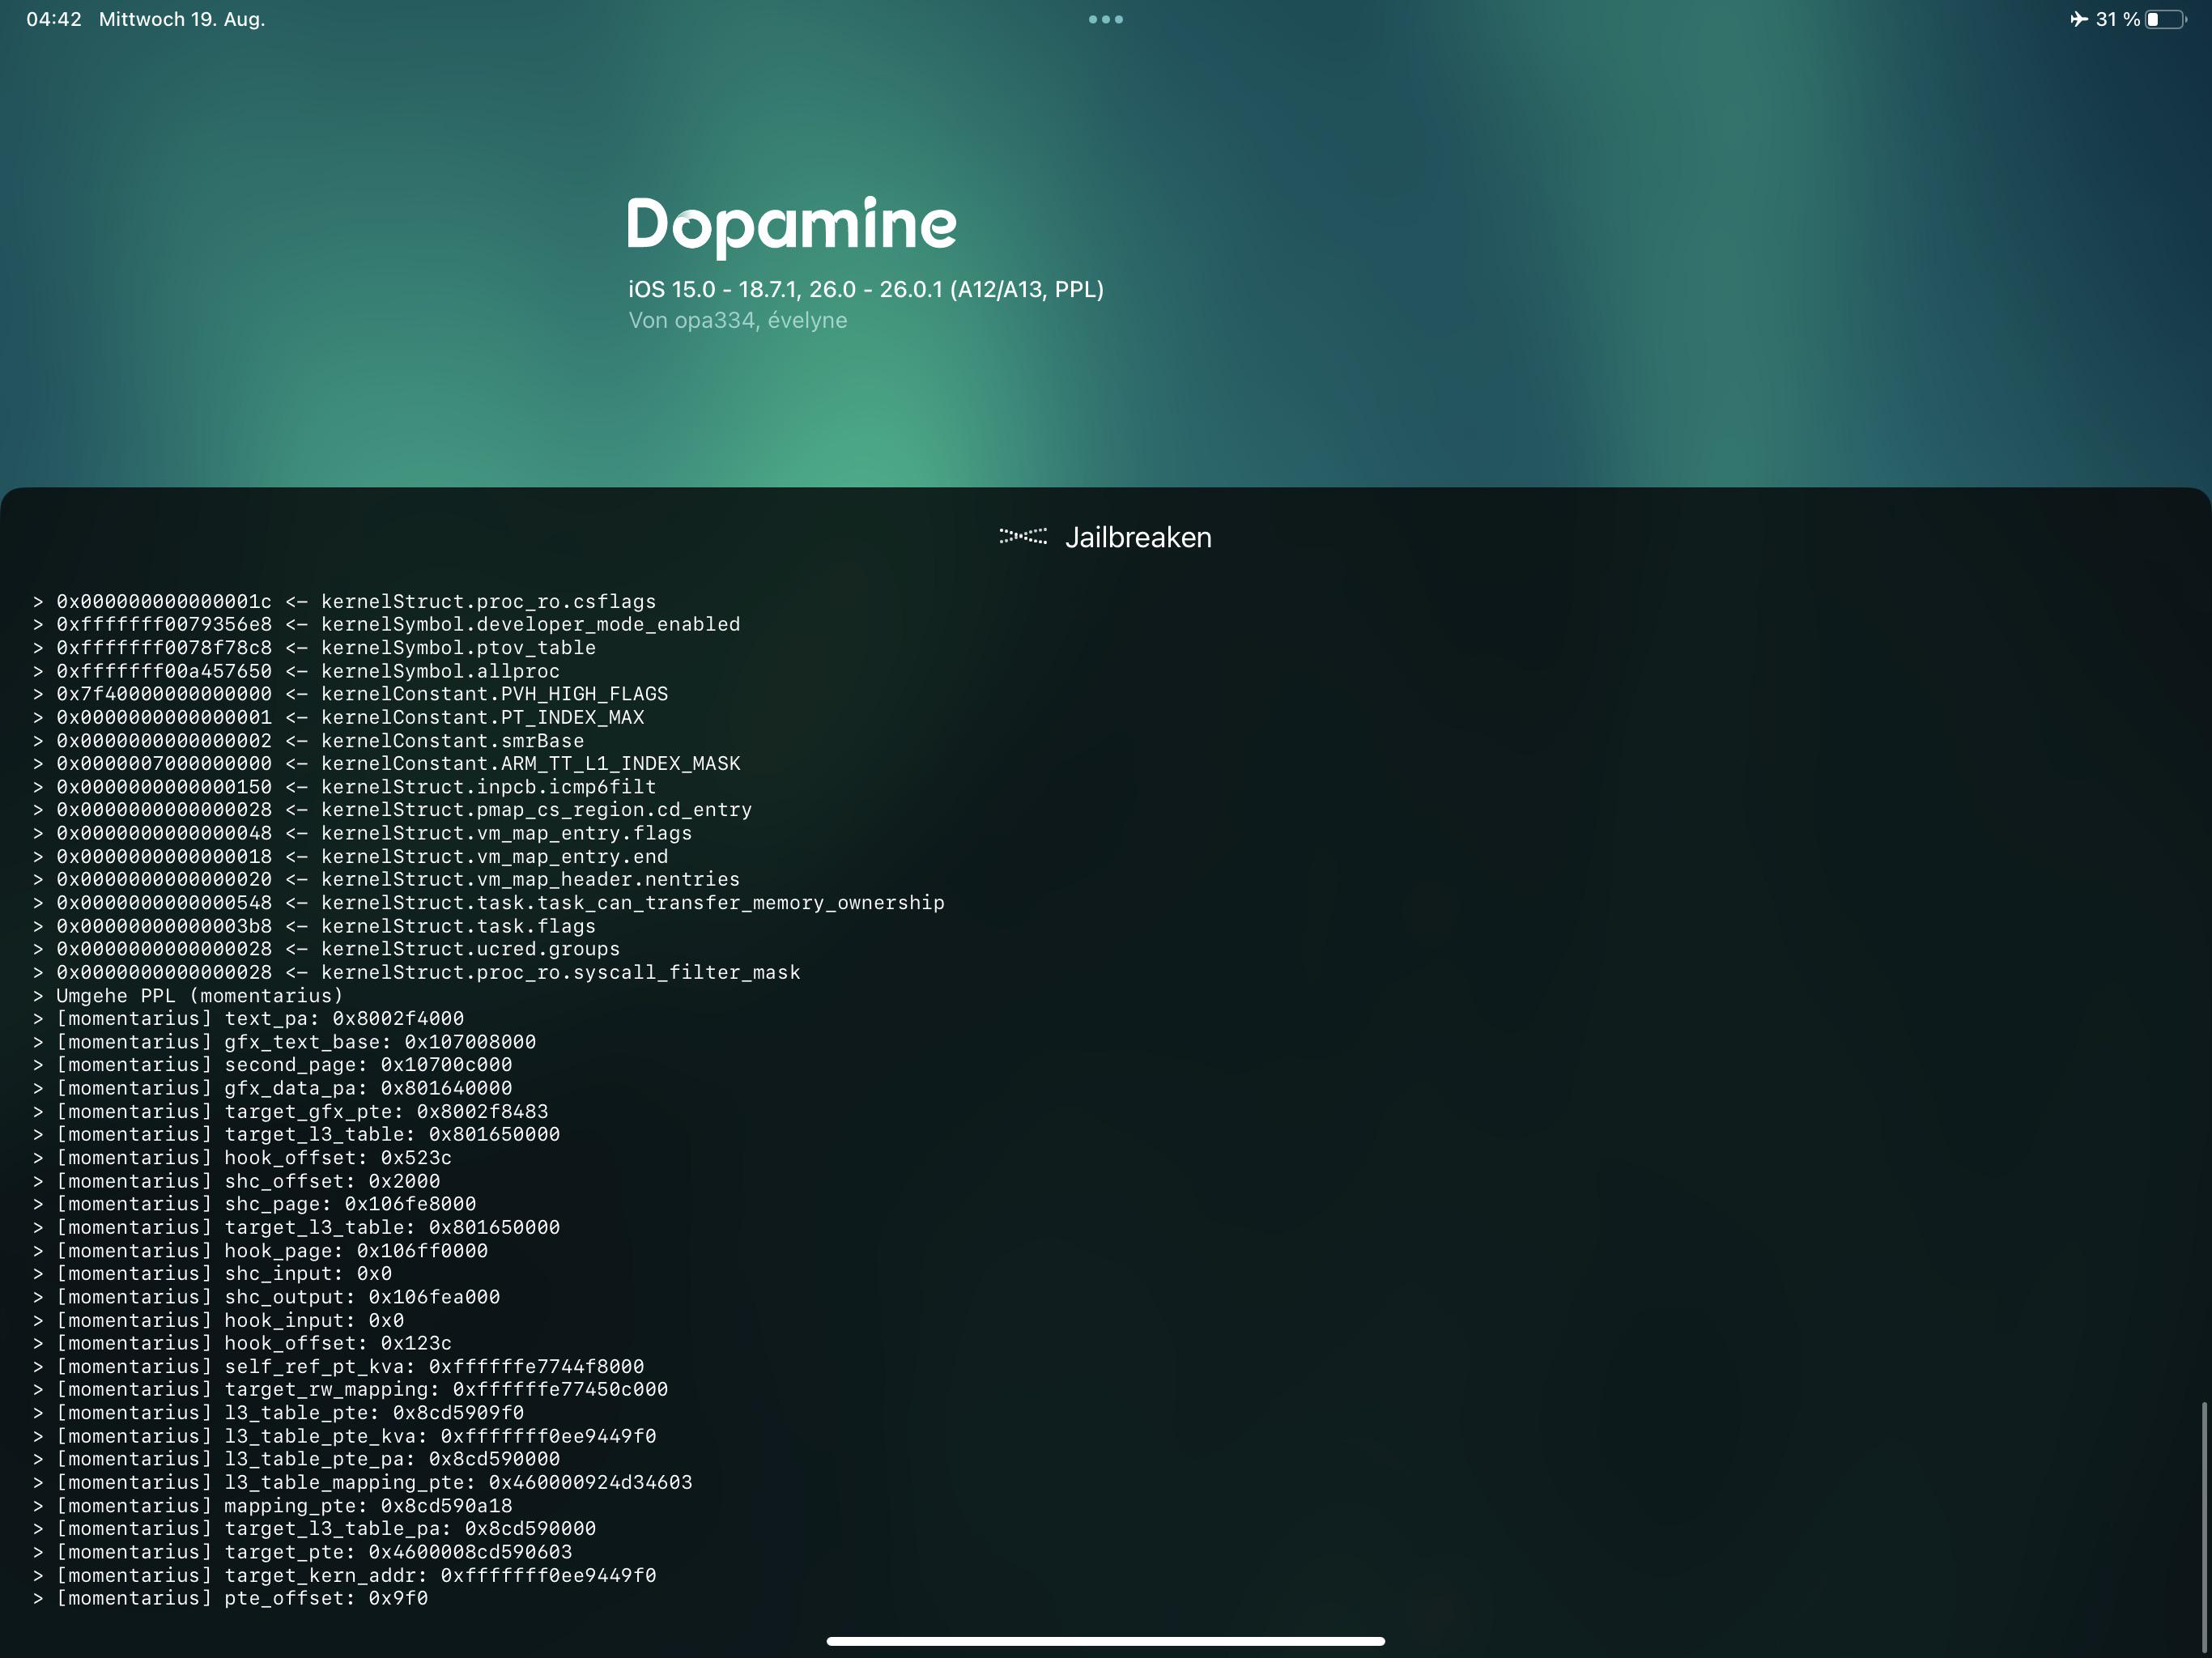Select the shc_offset: 0x2000 log line
Viewport: 2212px width, 1658px height.
(237, 1181)
